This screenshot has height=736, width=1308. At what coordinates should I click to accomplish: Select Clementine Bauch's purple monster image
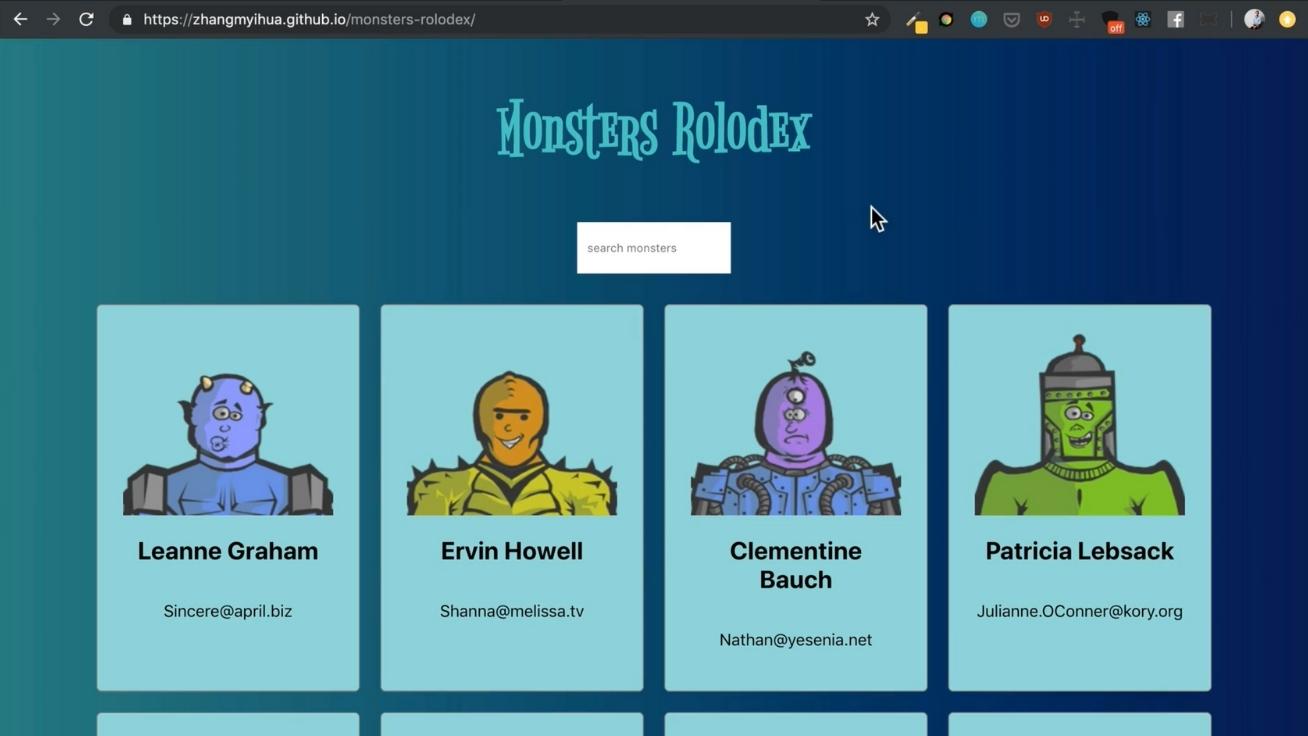[796, 433]
